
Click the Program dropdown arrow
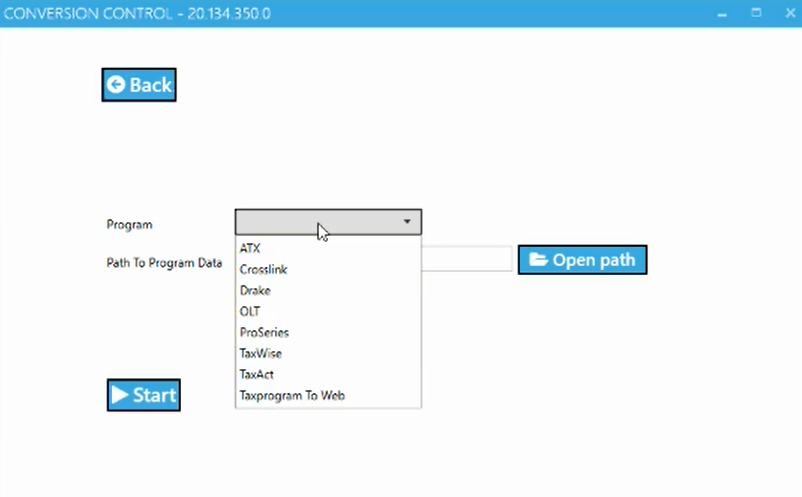click(407, 222)
